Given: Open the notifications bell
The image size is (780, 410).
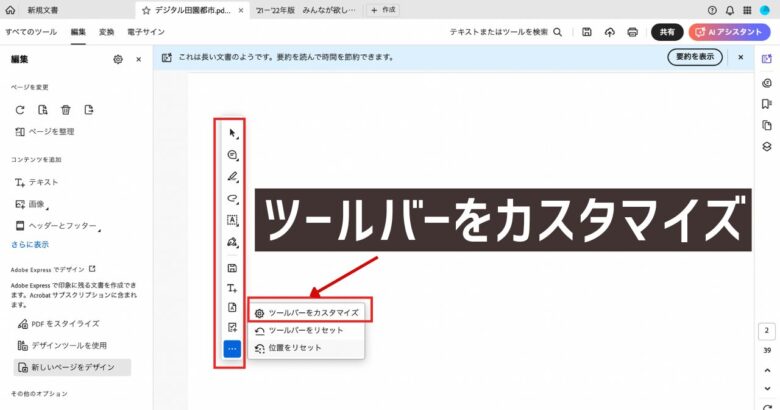Looking at the screenshot, I should coord(730,10).
